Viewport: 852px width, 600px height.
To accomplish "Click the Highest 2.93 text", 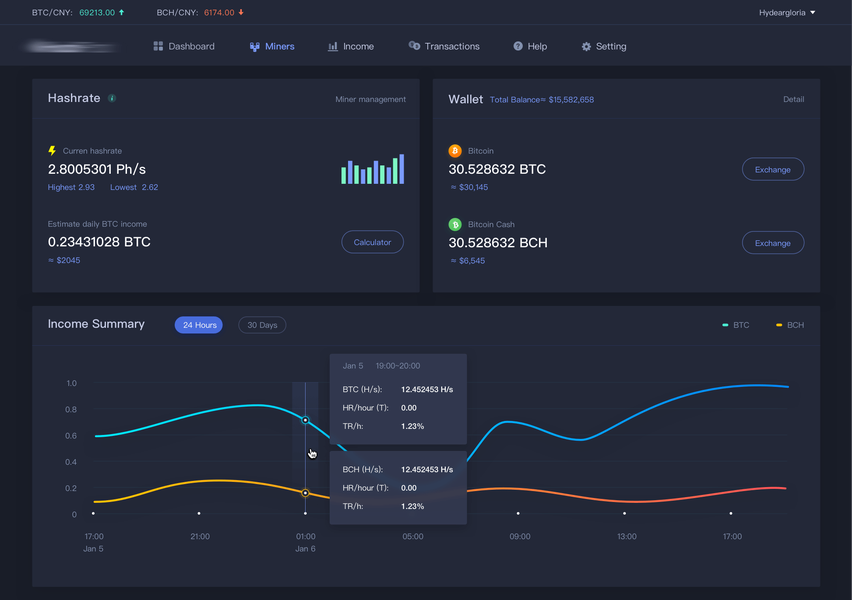I will coord(71,187).
